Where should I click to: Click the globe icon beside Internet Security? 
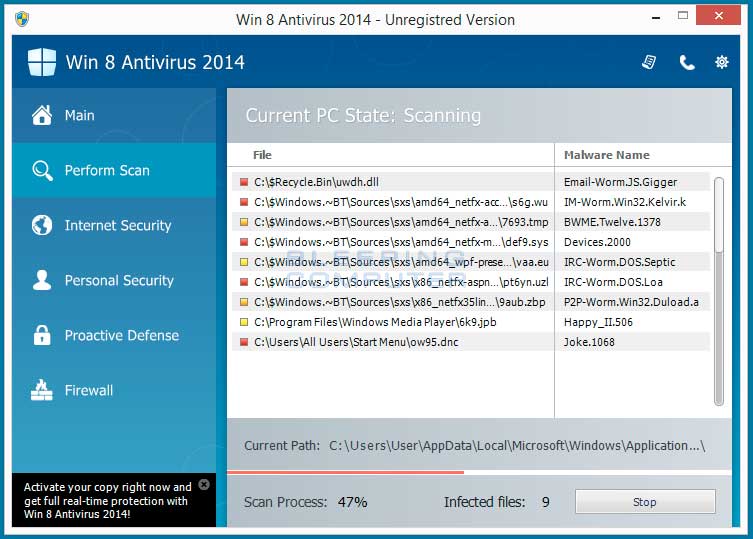[x=42, y=225]
